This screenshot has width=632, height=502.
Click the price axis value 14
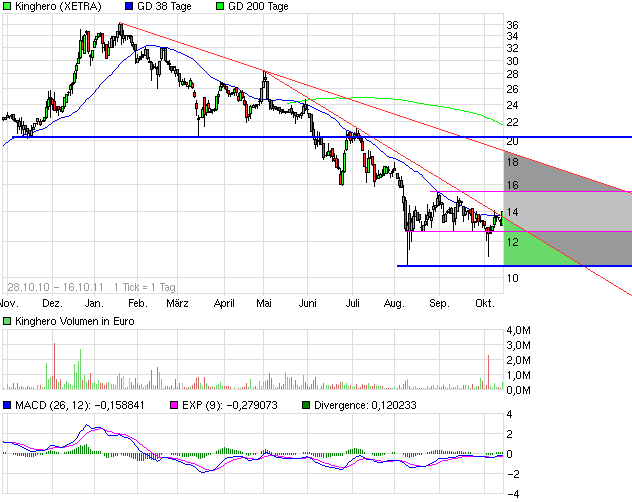pyautogui.click(x=512, y=212)
